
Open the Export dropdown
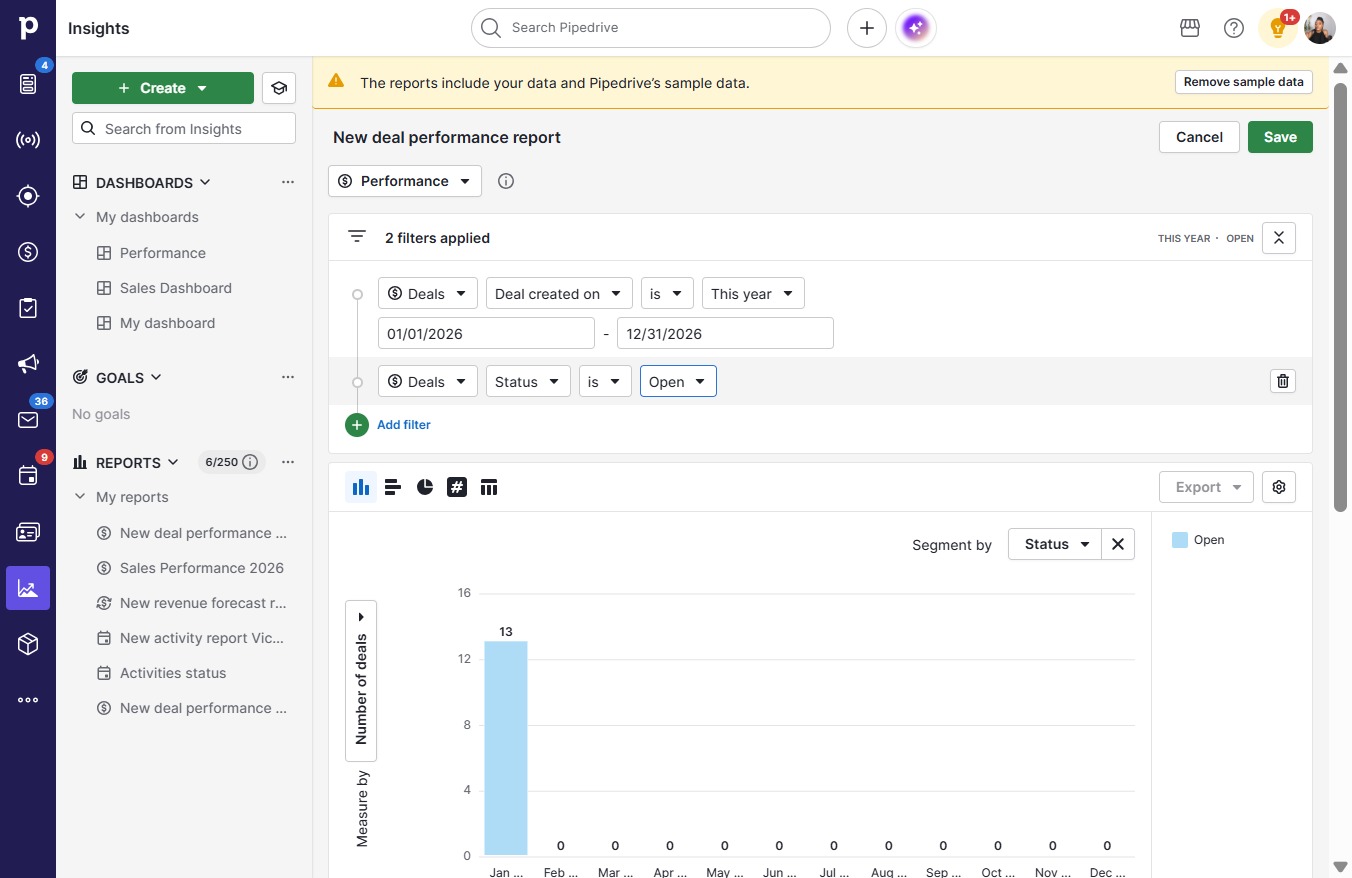tap(1207, 487)
